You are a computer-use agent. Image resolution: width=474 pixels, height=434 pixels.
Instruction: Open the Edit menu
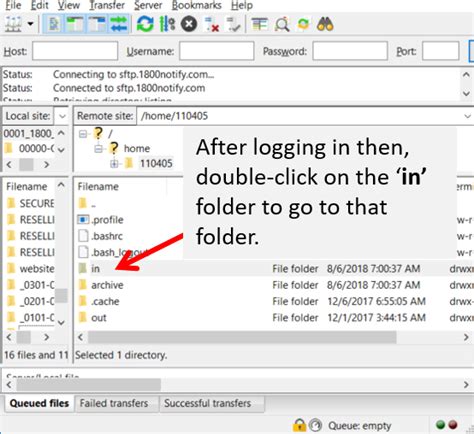(x=40, y=5)
